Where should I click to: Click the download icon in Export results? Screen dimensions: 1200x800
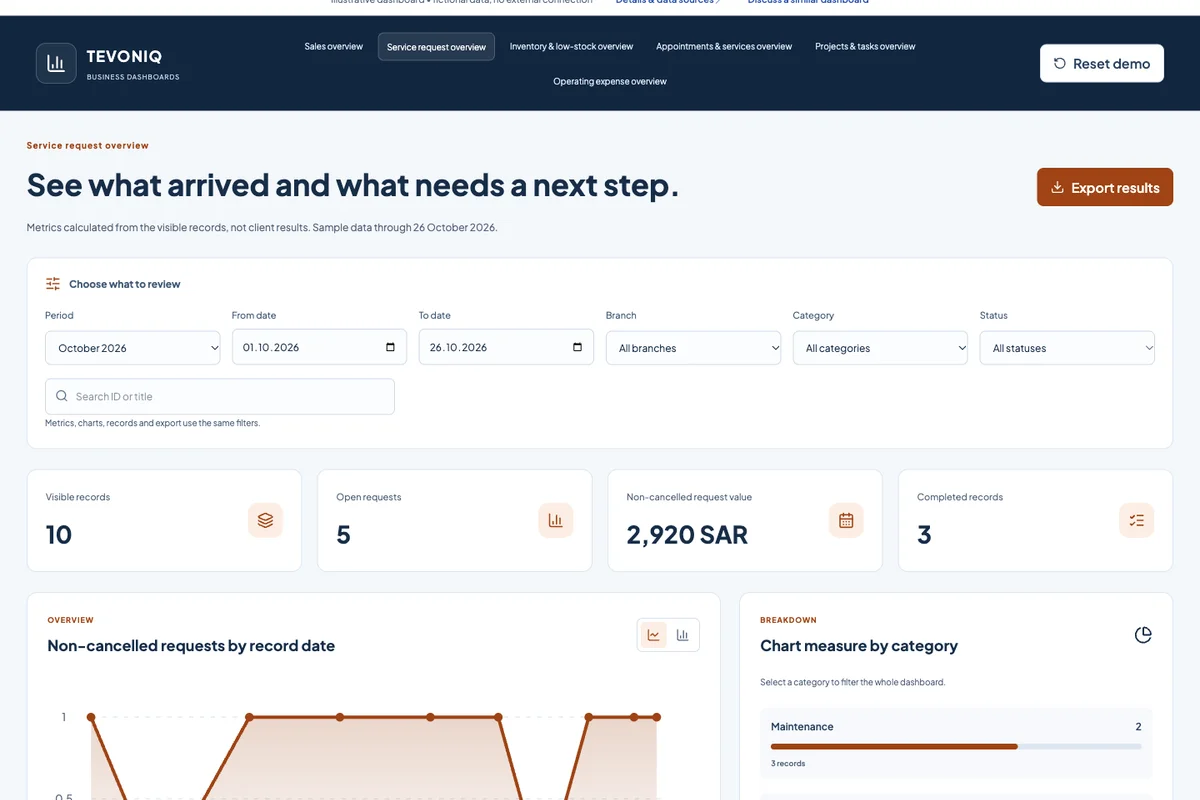[x=1057, y=187]
